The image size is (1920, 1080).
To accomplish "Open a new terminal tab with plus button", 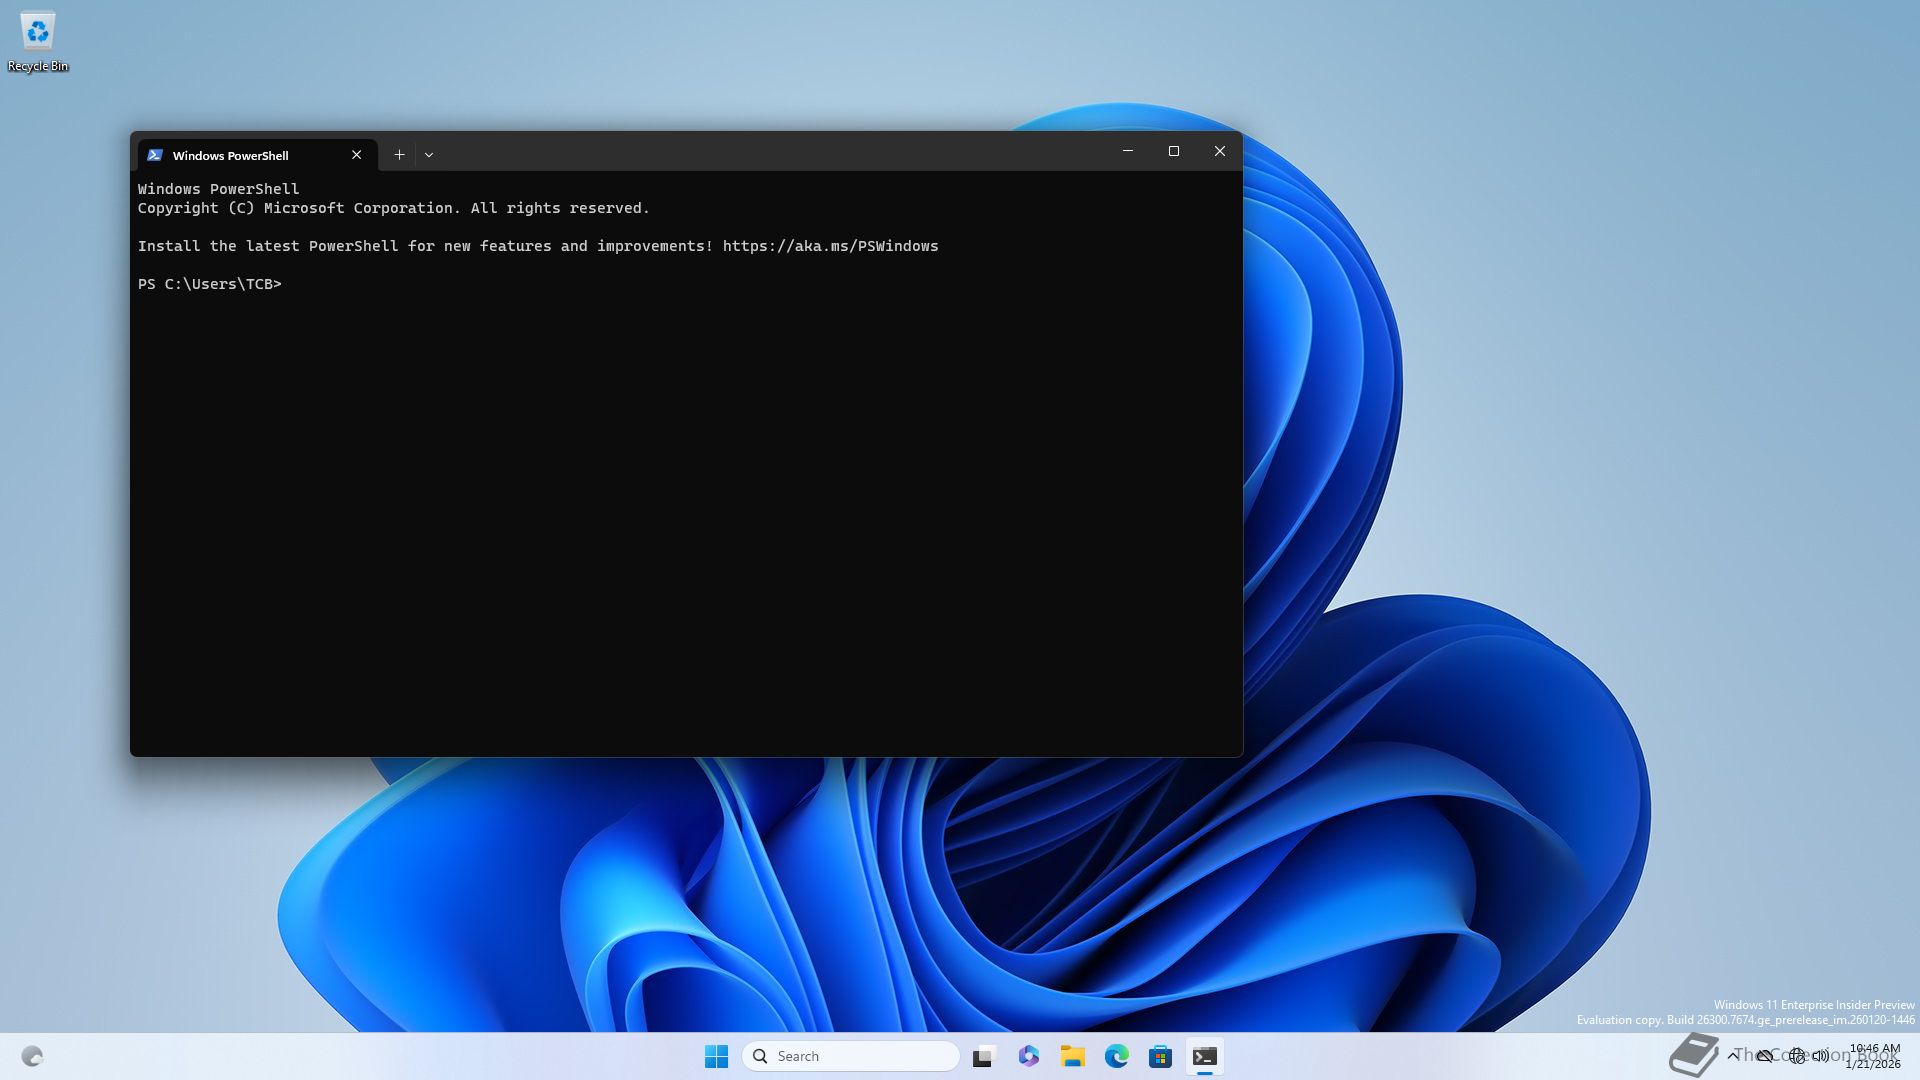I will click(x=399, y=154).
